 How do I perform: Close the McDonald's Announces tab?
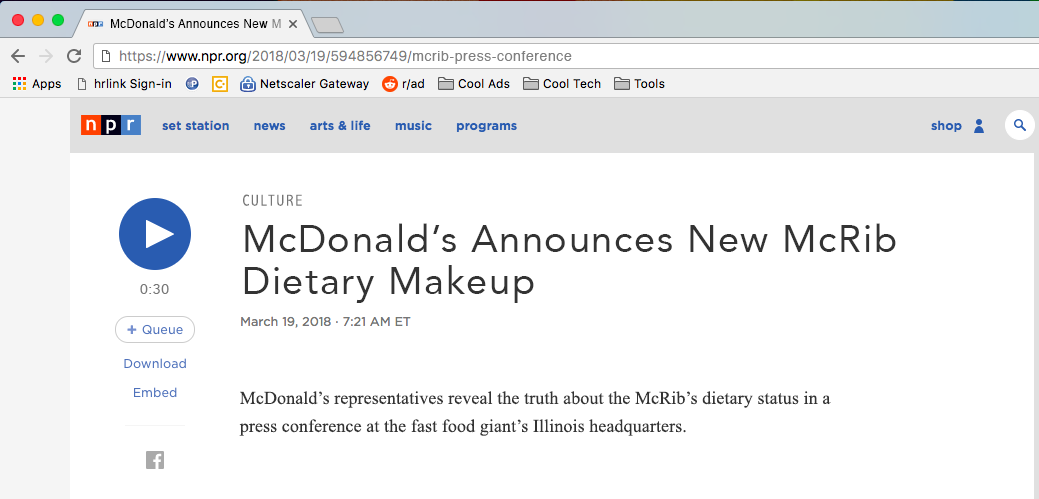coord(293,24)
